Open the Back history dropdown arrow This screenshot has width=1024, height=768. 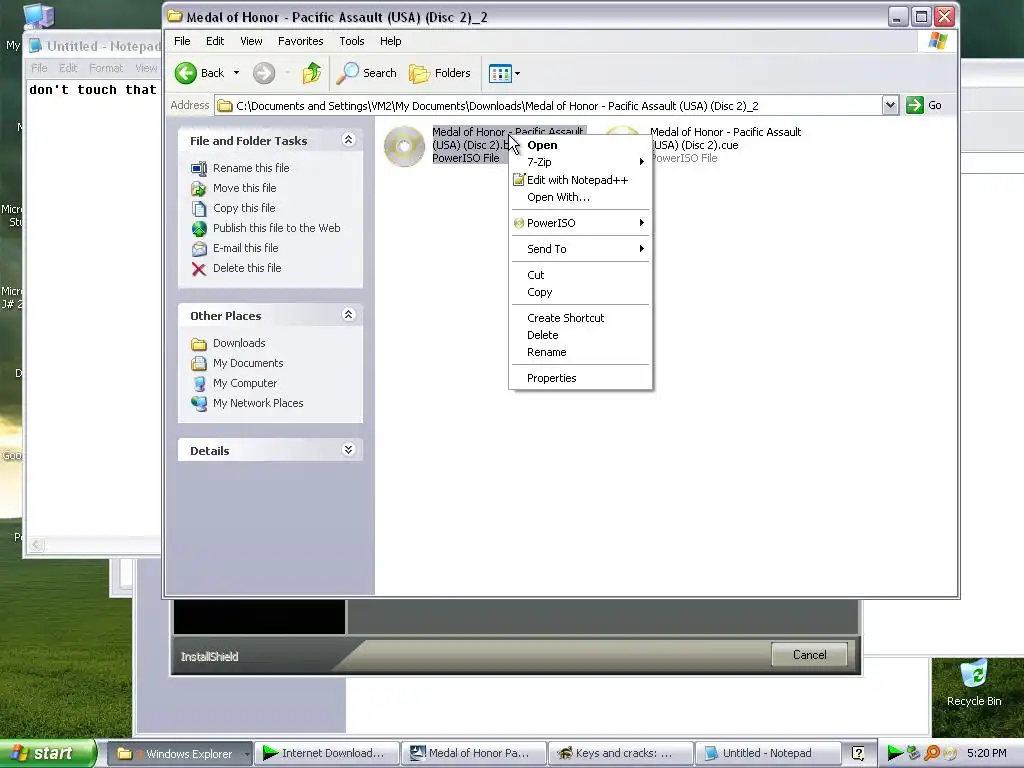(236, 73)
